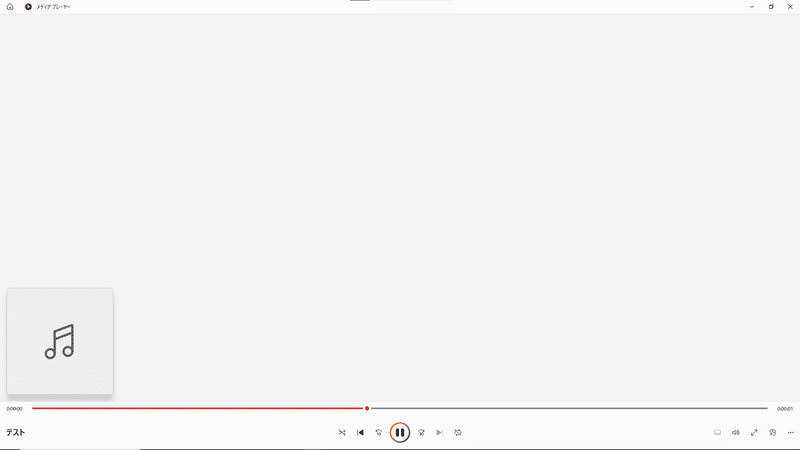Go to the previous track

[360, 433]
